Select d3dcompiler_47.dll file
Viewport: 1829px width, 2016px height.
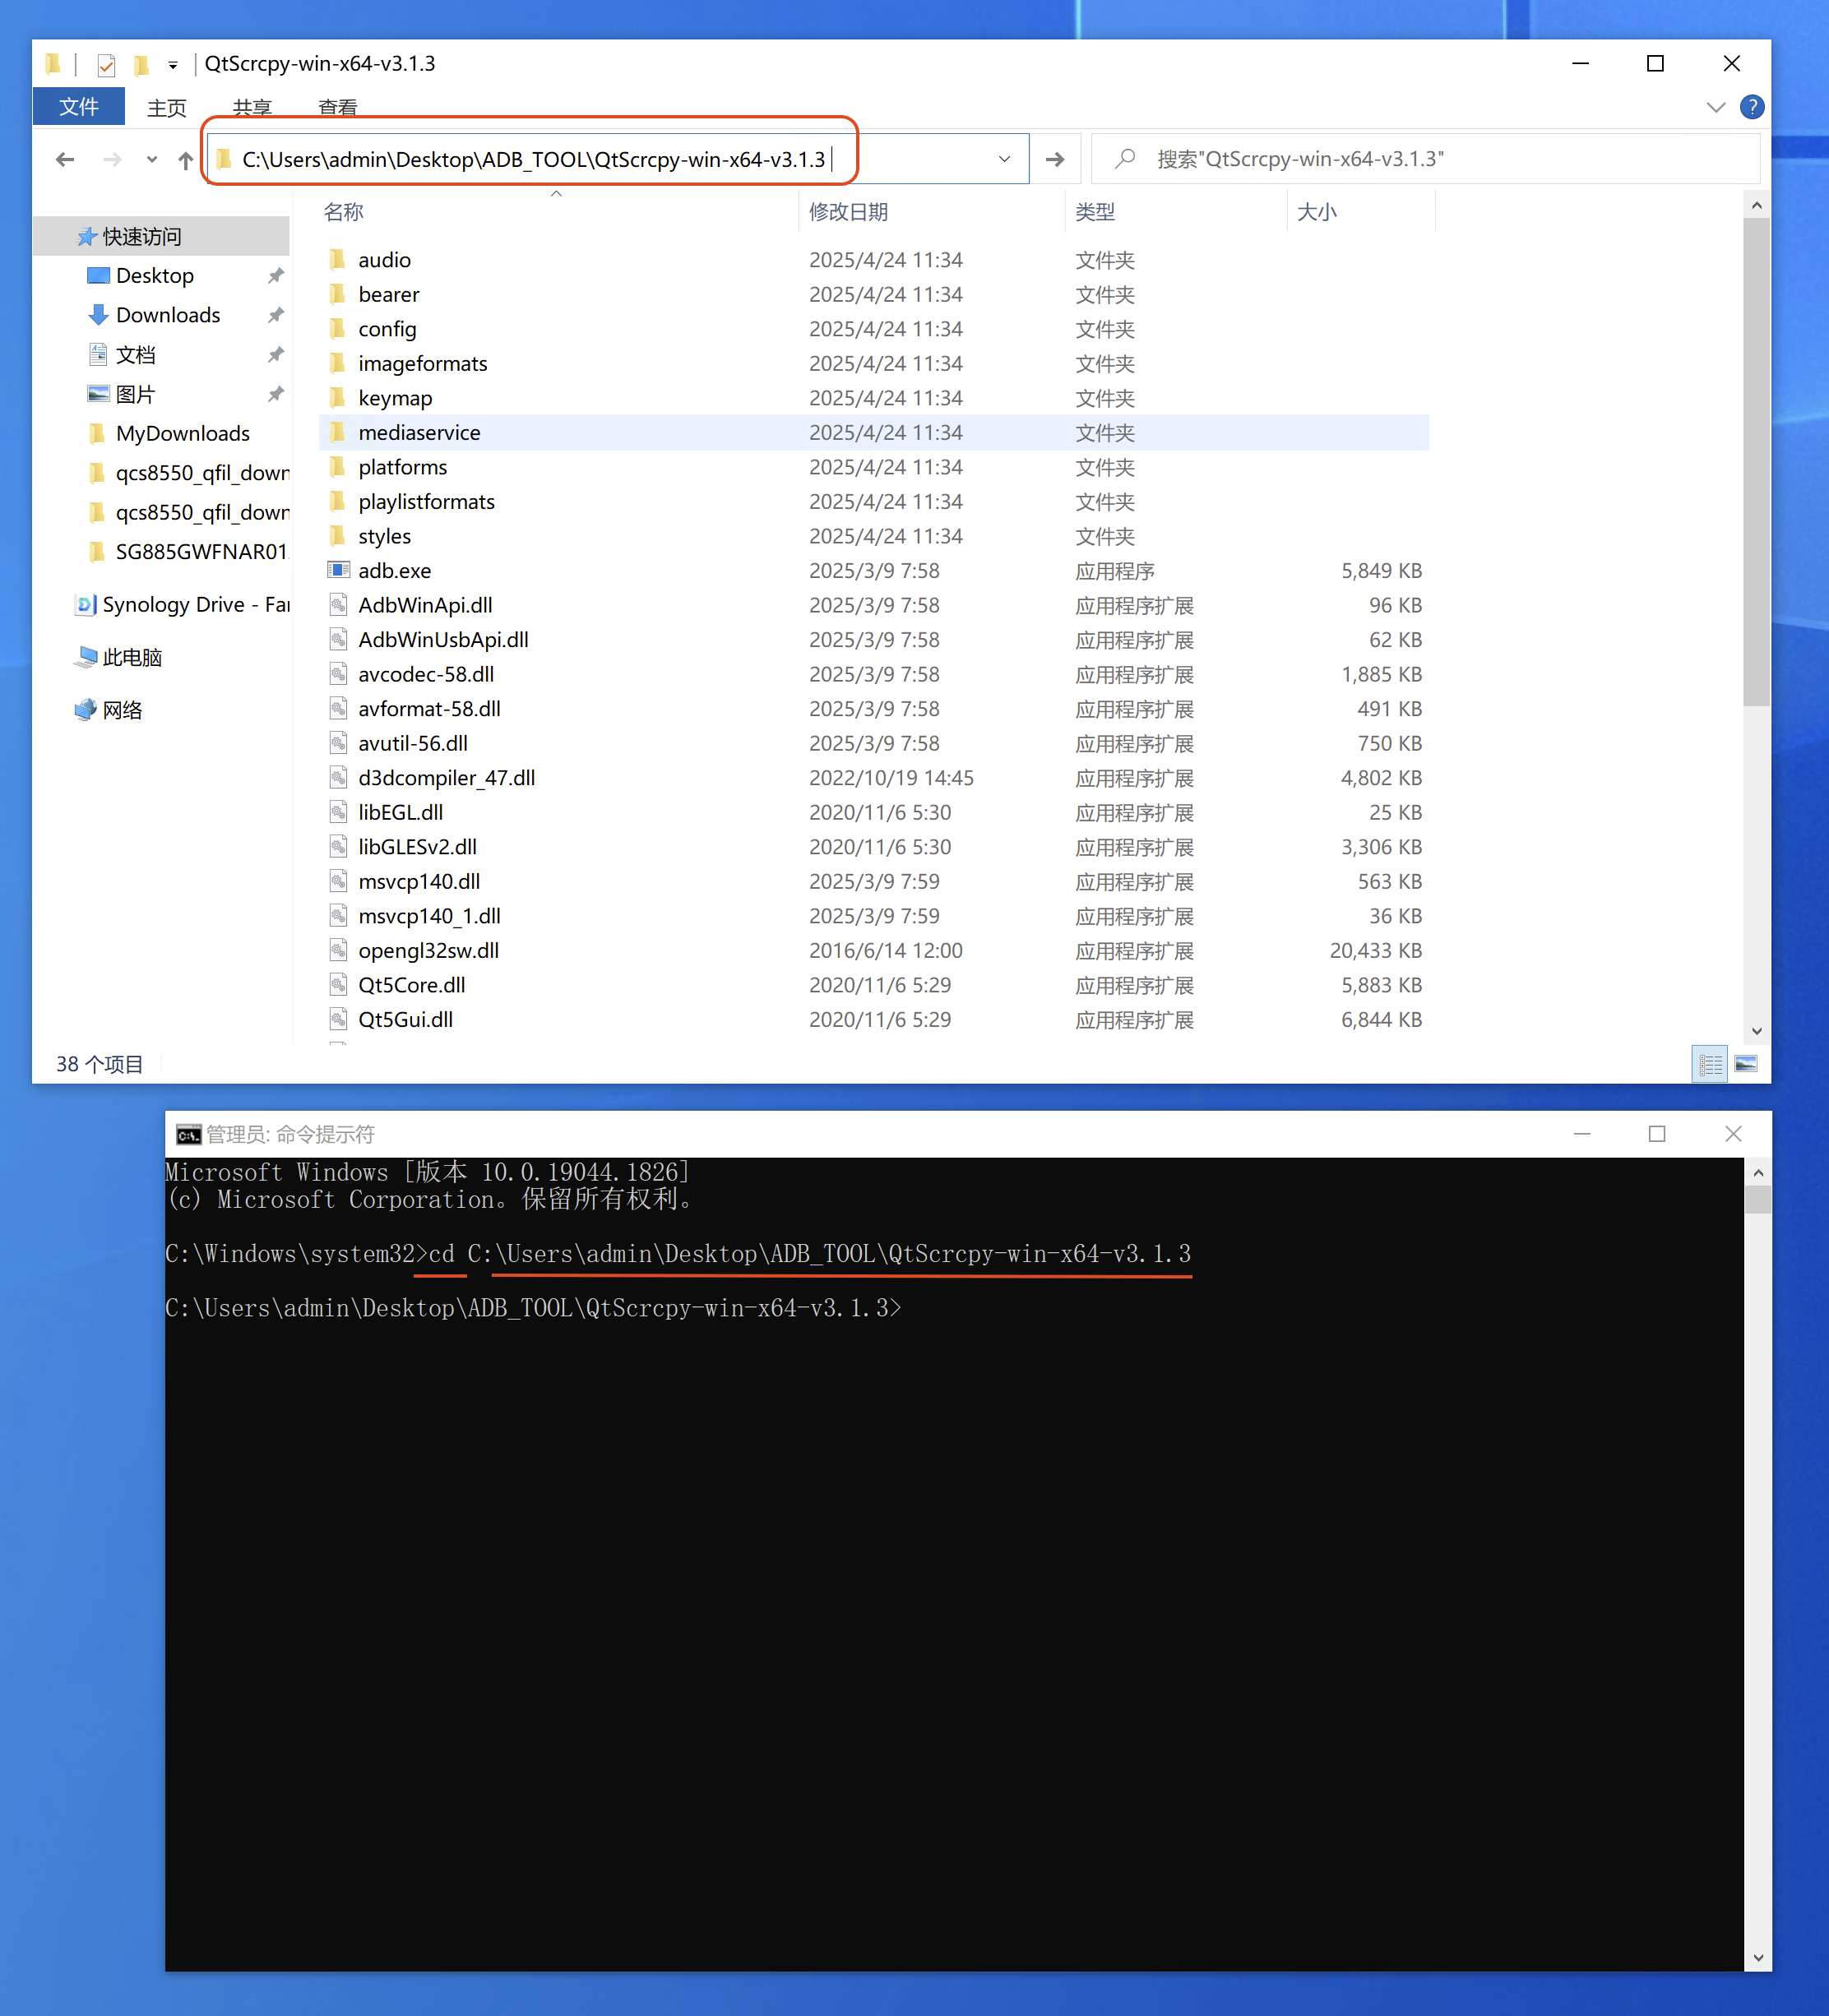[446, 778]
